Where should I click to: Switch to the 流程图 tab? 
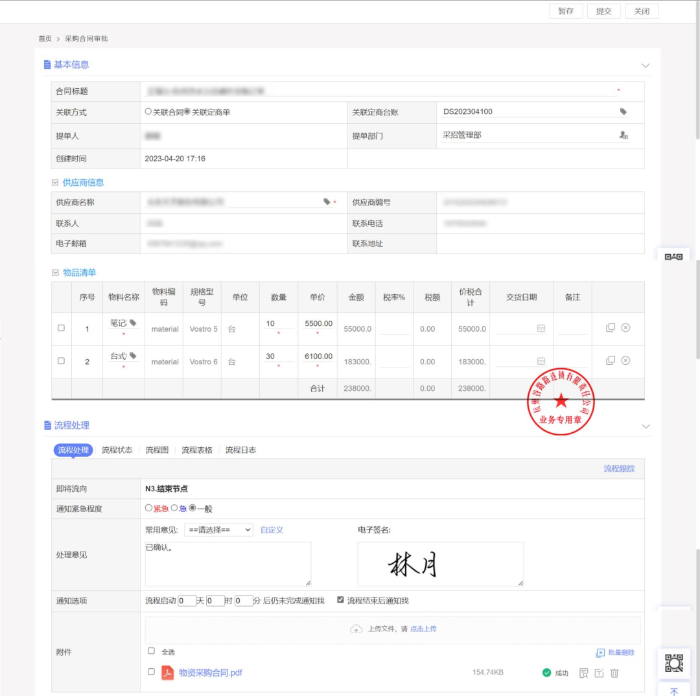tap(156, 450)
